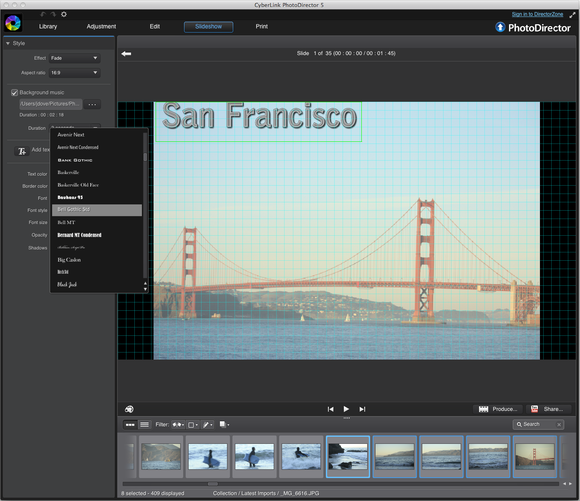
Task: Jump to the previous slide
Action: (331, 409)
